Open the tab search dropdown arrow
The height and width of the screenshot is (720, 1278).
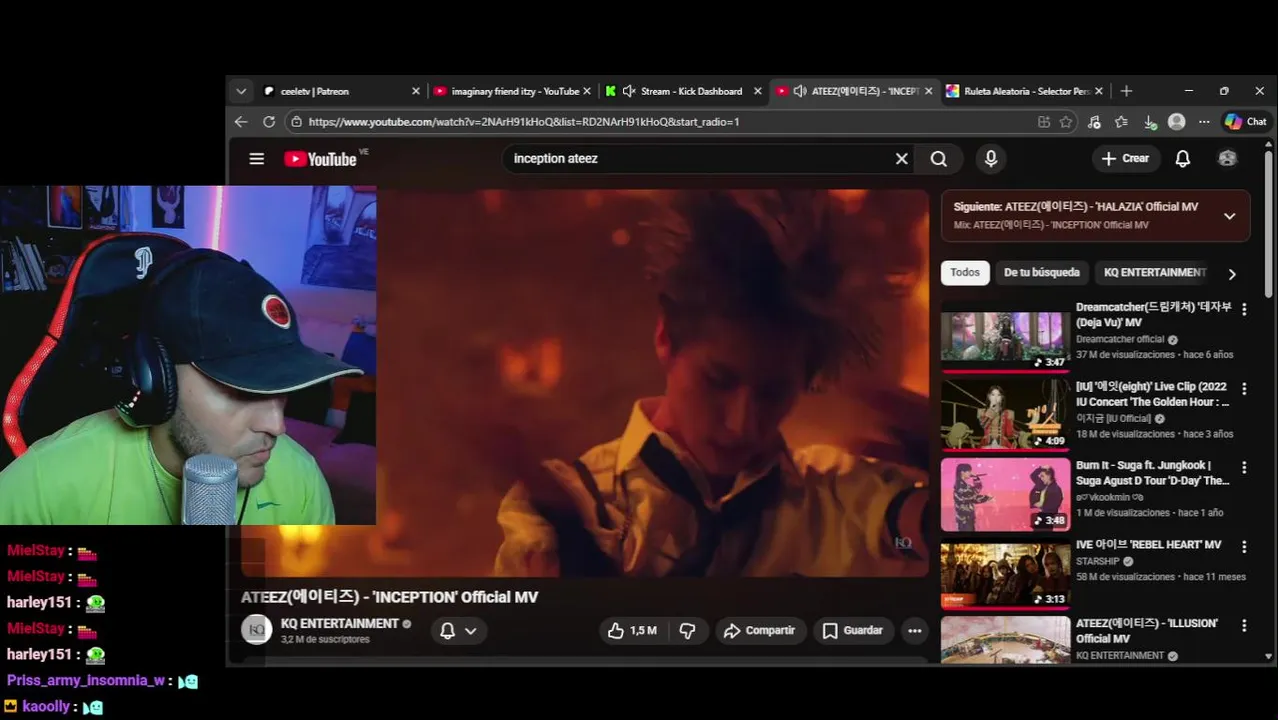point(241,91)
